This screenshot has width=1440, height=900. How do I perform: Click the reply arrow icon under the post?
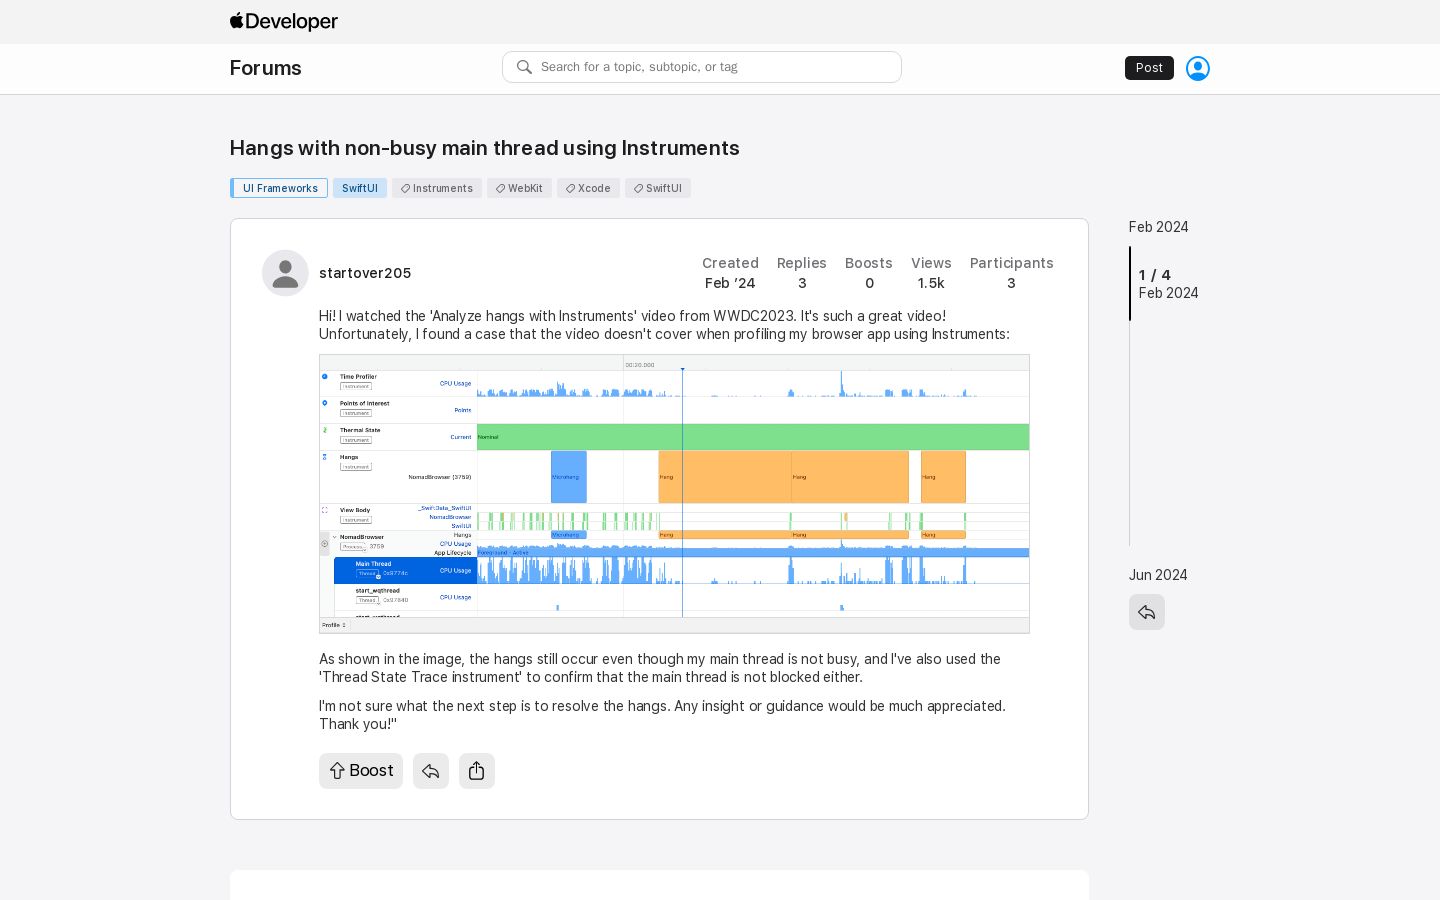pos(431,771)
